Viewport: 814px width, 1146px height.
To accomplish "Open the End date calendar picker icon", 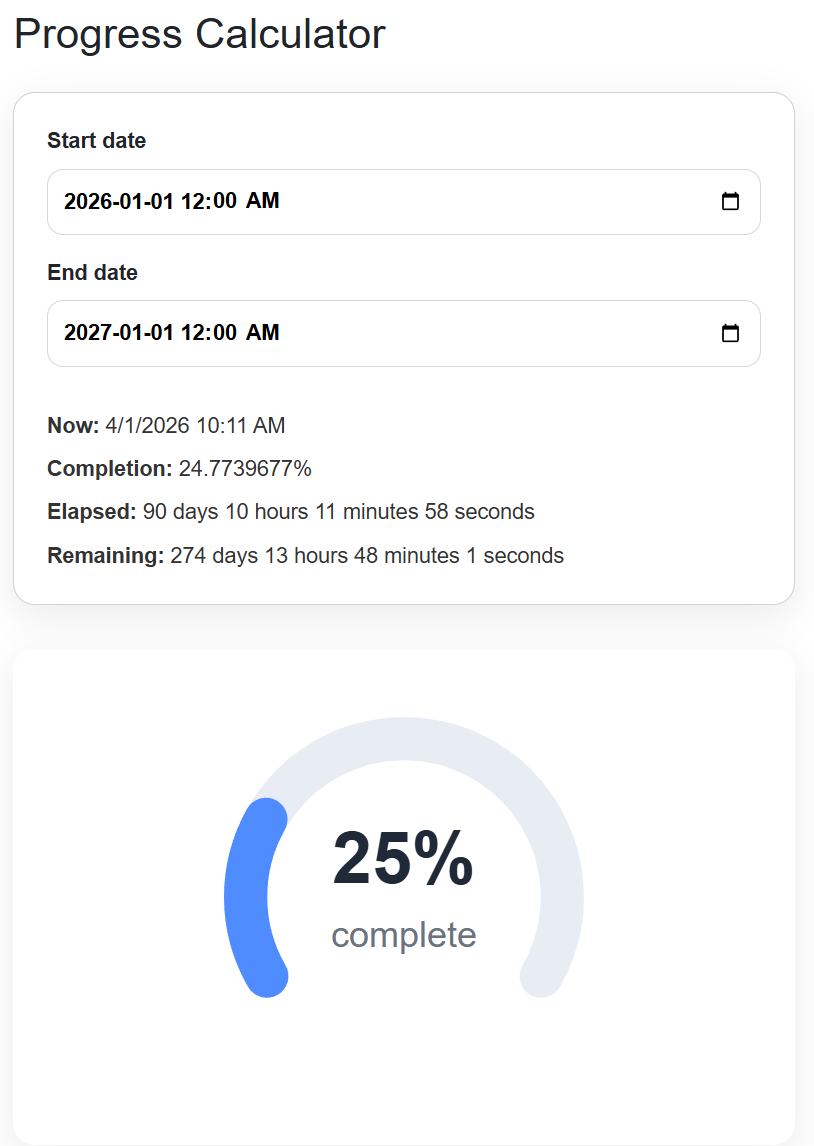I will tap(730, 333).
